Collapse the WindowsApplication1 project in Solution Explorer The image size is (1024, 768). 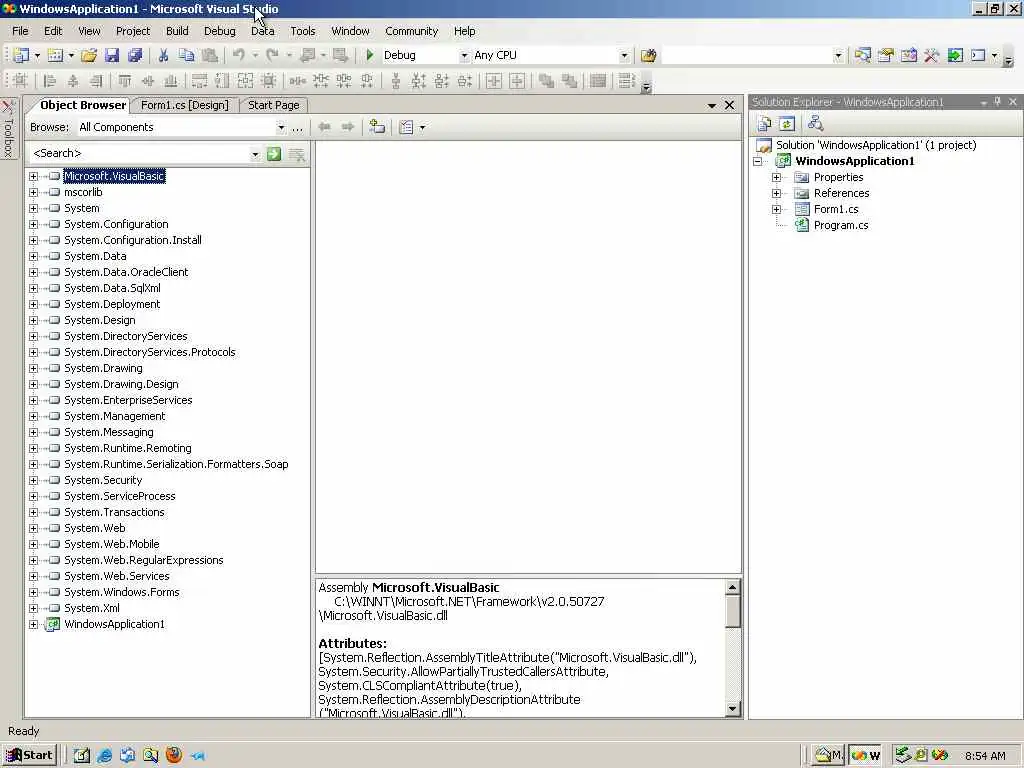click(758, 161)
